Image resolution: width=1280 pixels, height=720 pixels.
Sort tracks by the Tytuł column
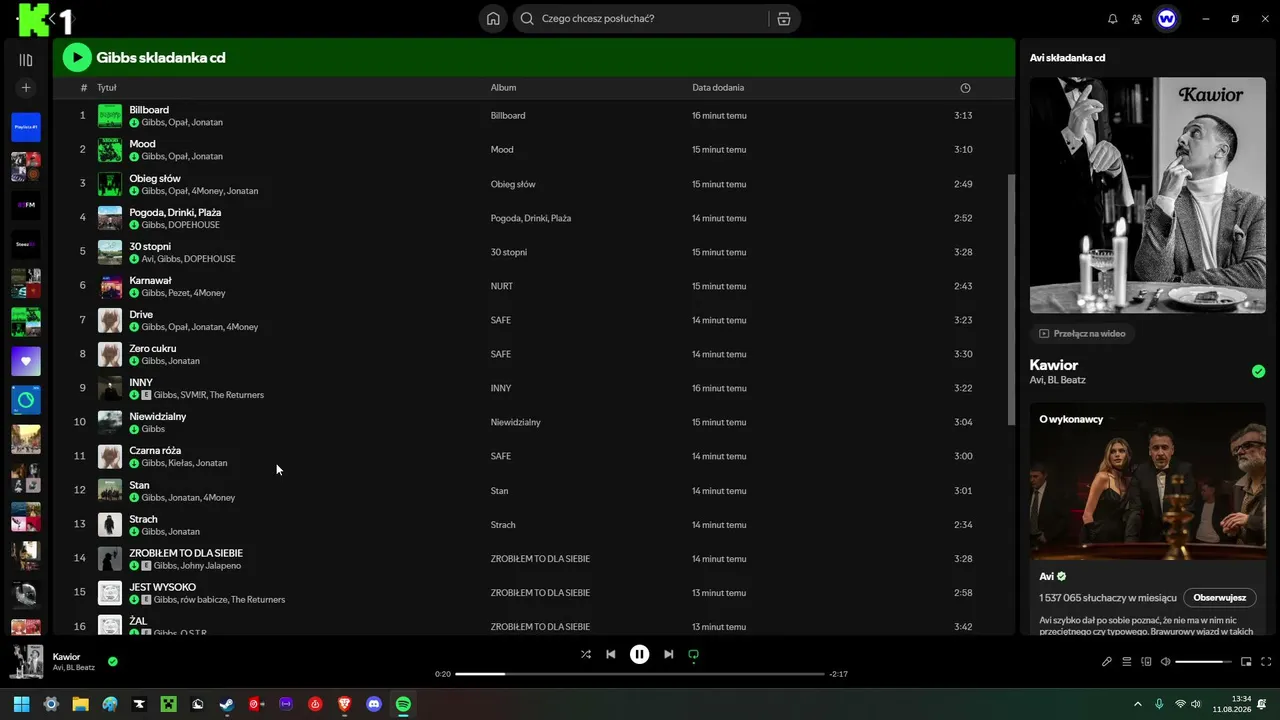[107, 88]
